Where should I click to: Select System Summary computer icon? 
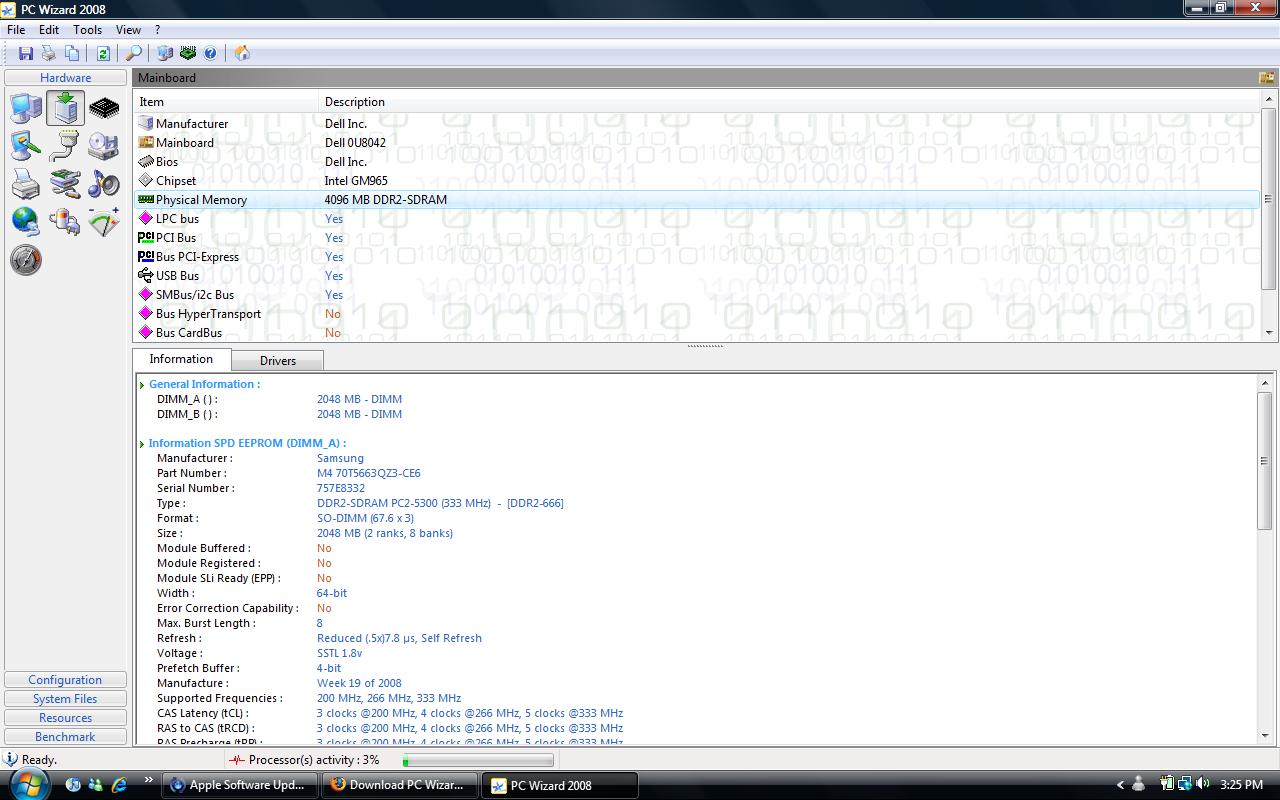click(26, 108)
